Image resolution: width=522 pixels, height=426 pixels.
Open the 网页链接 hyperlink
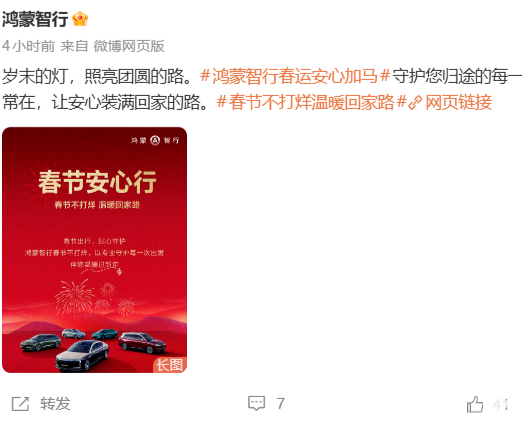[458, 102]
